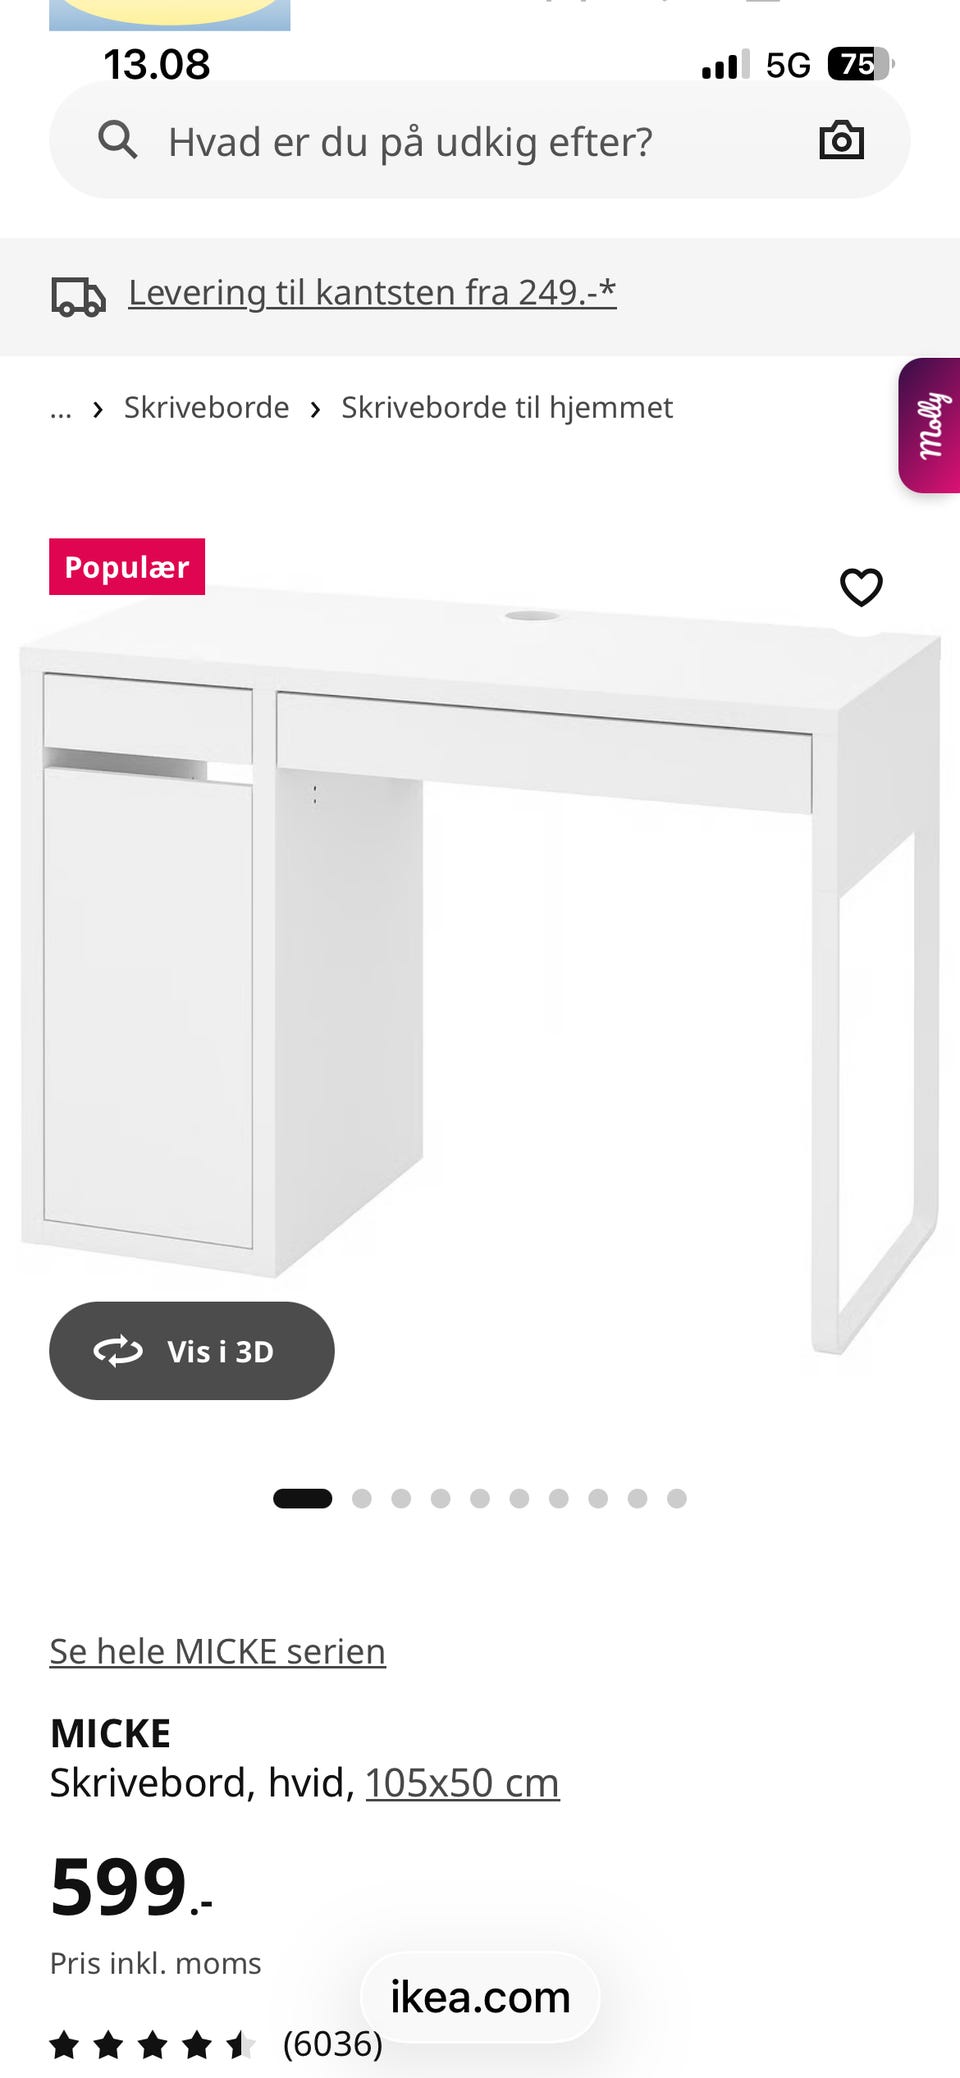960x2078 pixels.
Task: Tap the star rating icons
Action: click(x=152, y=2044)
